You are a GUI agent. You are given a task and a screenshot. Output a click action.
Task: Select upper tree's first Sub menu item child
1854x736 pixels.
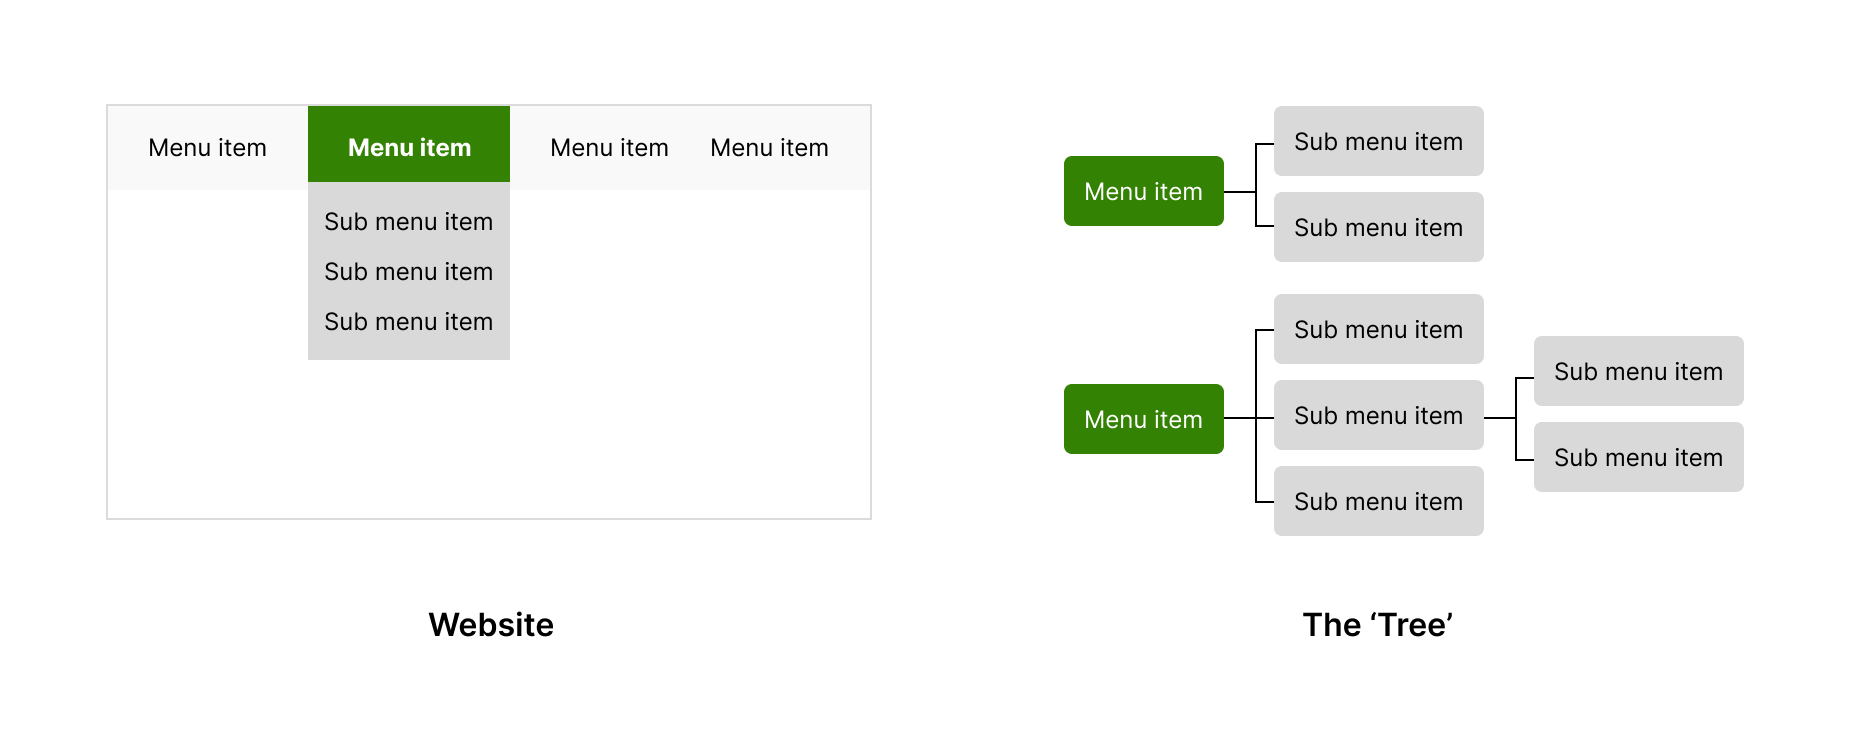pos(1378,141)
